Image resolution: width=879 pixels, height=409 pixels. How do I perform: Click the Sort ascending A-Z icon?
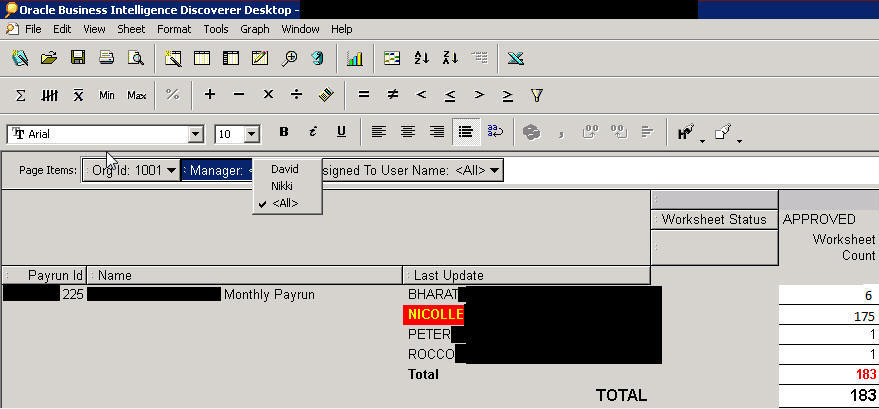pyautogui.click(x=422, y=58)
